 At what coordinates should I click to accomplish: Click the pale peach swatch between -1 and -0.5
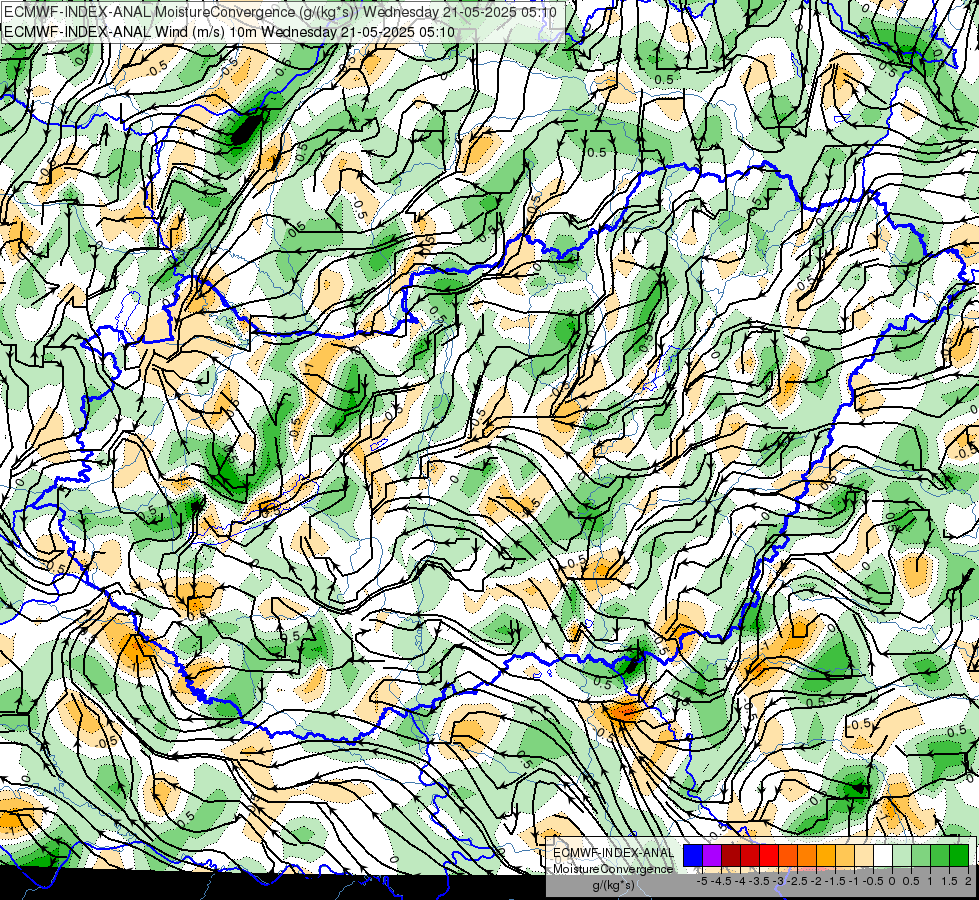pos(864,856)
